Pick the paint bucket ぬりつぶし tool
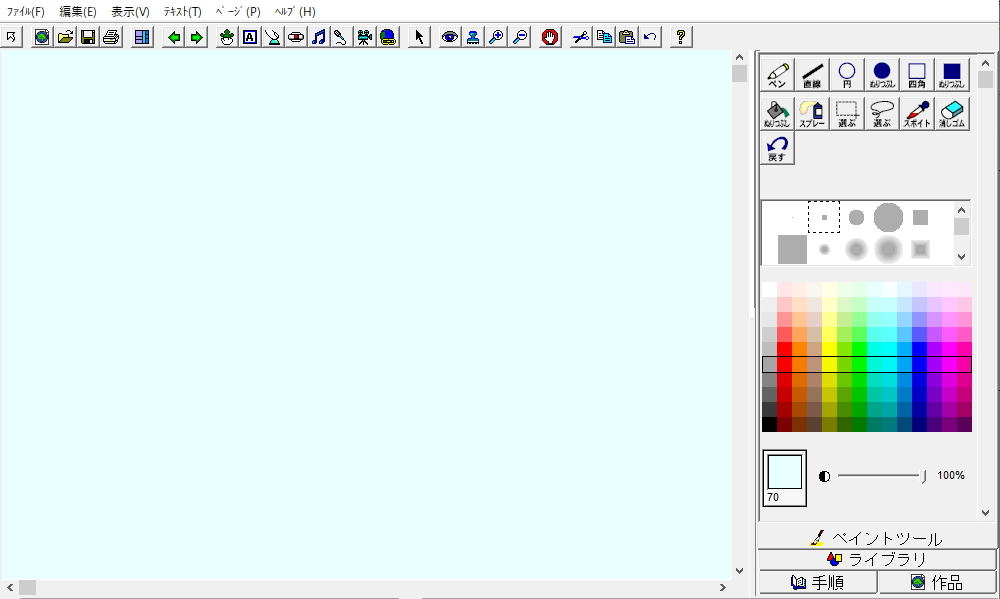 click(777, 114)
